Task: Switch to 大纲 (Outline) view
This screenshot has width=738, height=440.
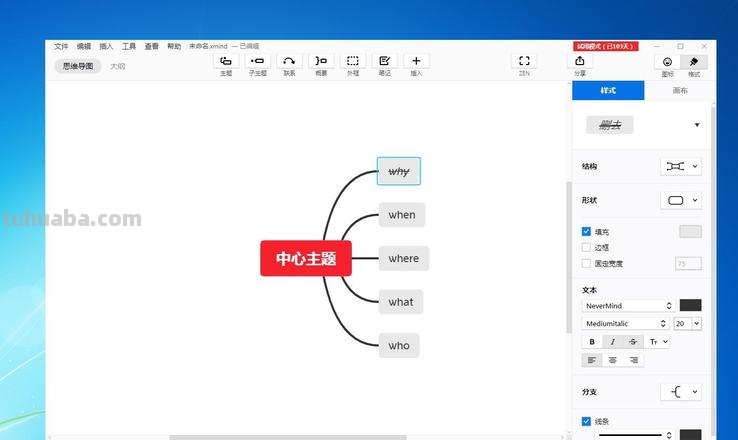Action: click(x=118, y=66)
